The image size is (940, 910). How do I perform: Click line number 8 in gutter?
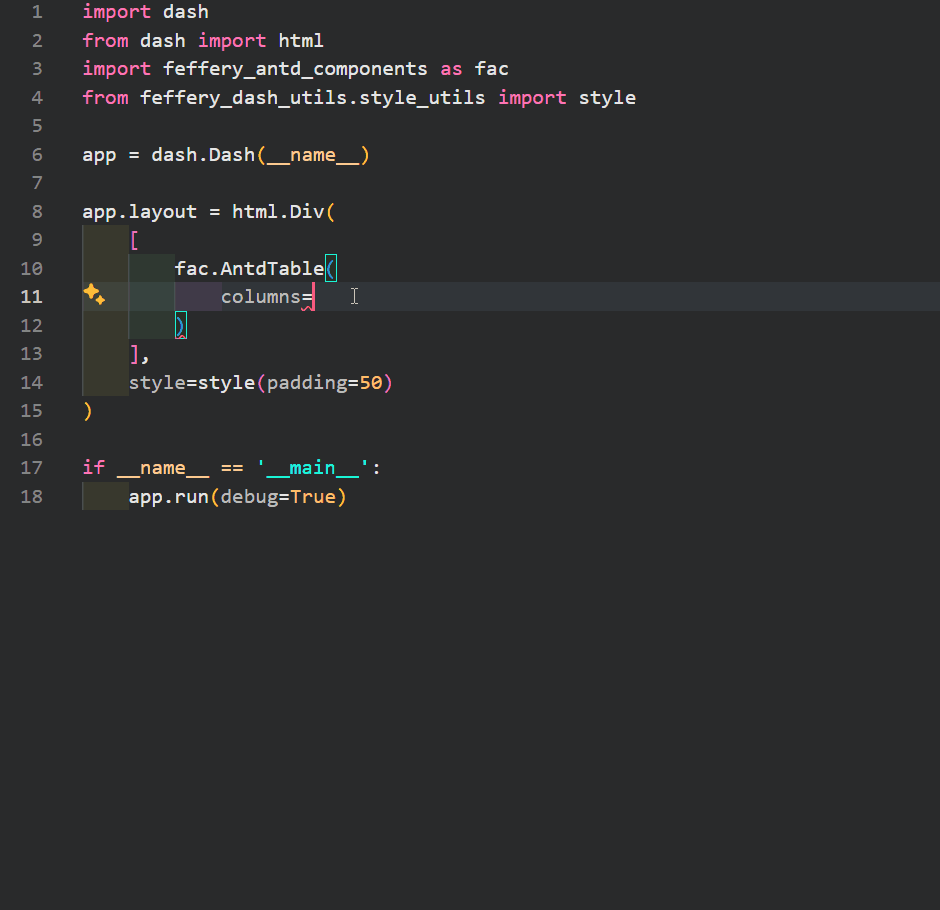(x=37, y=212)
